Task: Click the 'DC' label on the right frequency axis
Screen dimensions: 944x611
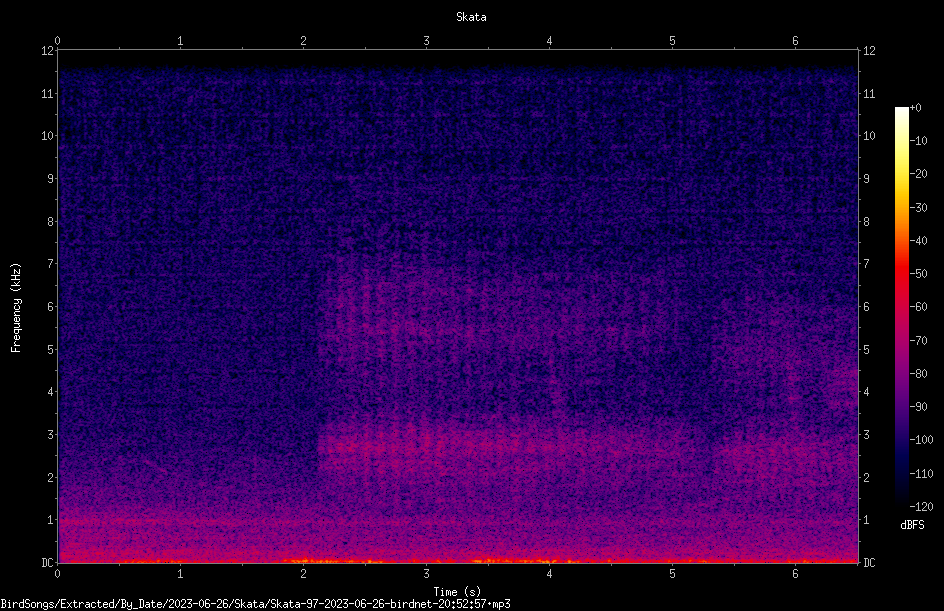Action: click(x=869, y=563)
